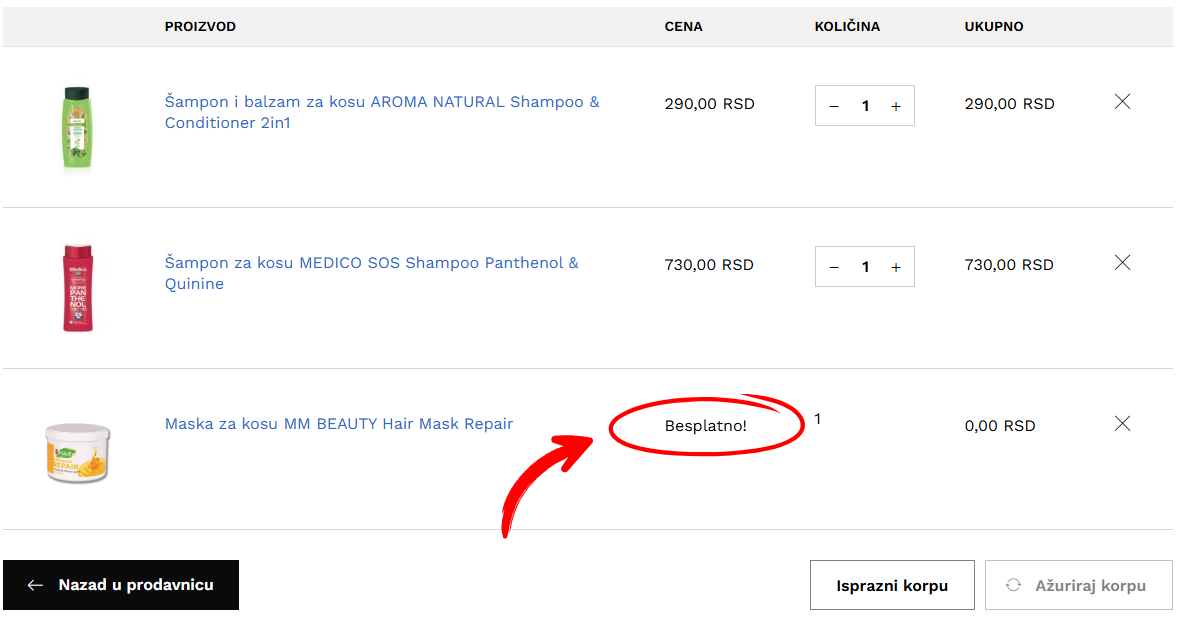The height and width of the screenshot is (627, 1182).
Task: Click the MEDICO SOS quantity field
Action: tap(865, 267)
